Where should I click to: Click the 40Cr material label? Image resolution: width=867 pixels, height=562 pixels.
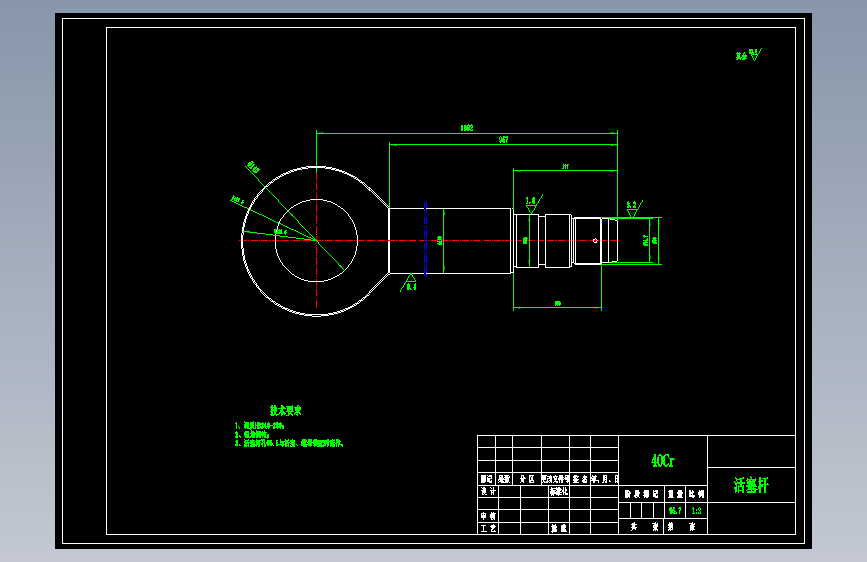click(x=662, y=460)
